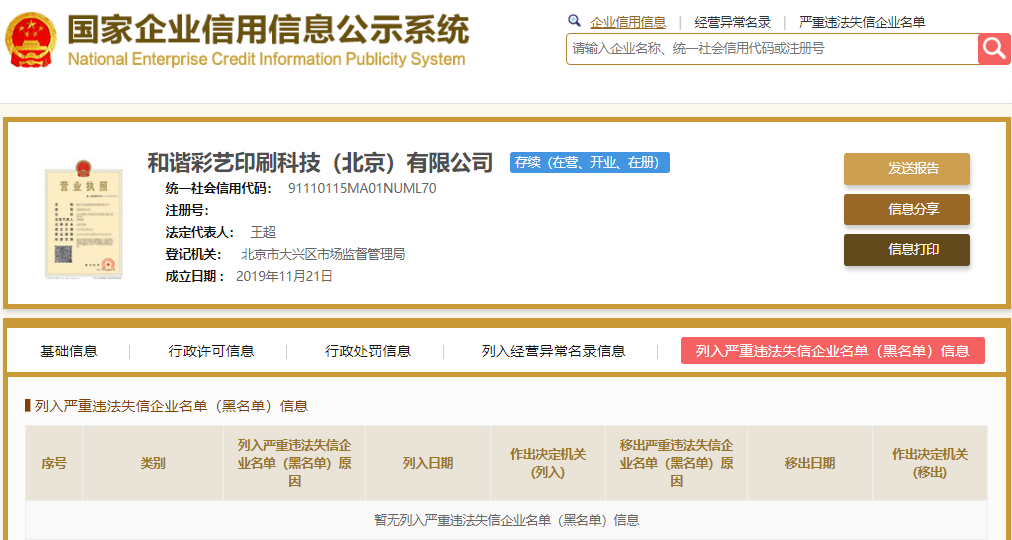Click the 成立日期 label
This screenshot has width=1012, height=540.
[196, 276]
